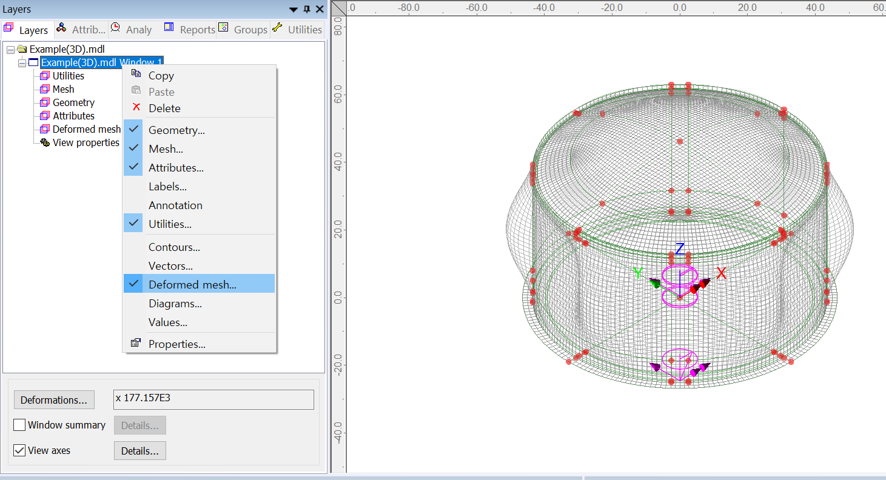
Task: Switch to the Groups tab label
Action: (x=250, y=29)
